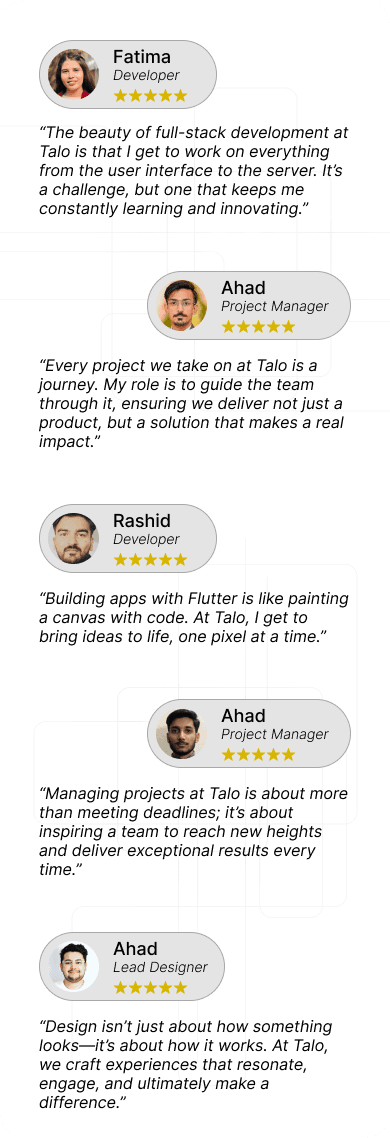
Task: Click Developer label under Rashid
Action: 146,539
